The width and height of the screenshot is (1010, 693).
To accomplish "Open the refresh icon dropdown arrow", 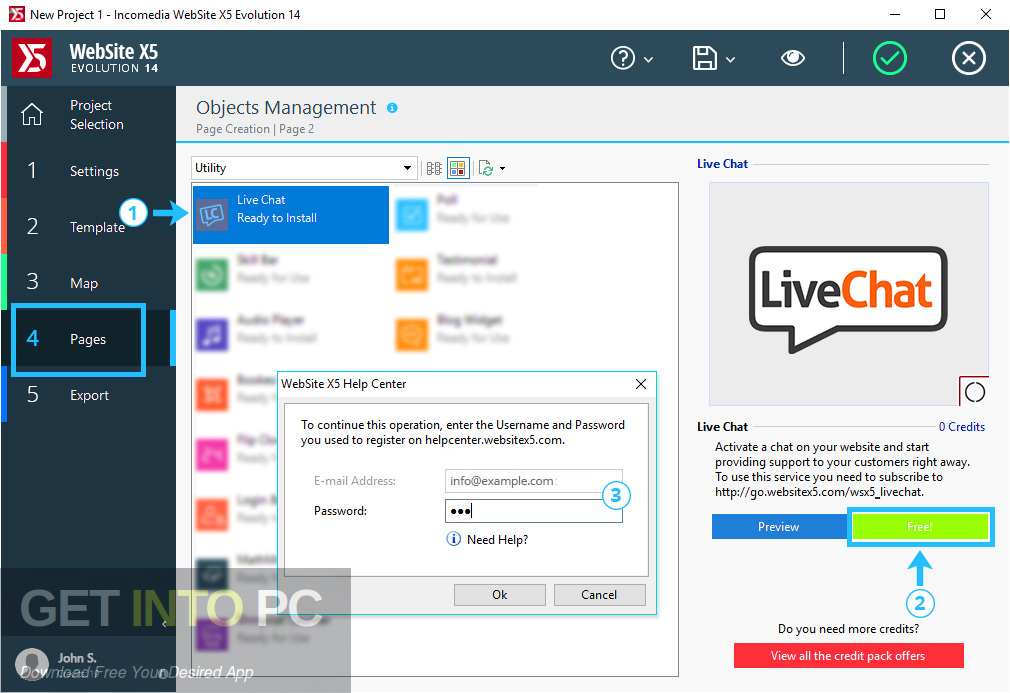I will coord(502,169).
